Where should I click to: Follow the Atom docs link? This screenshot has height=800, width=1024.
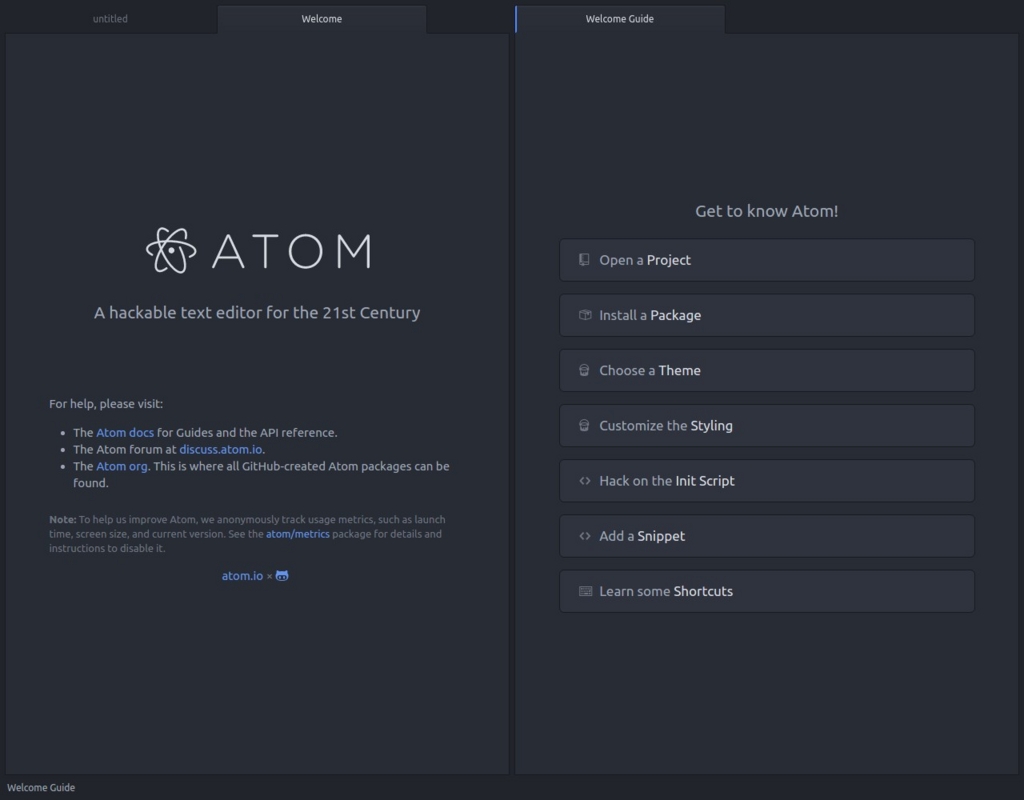(124, 432)
